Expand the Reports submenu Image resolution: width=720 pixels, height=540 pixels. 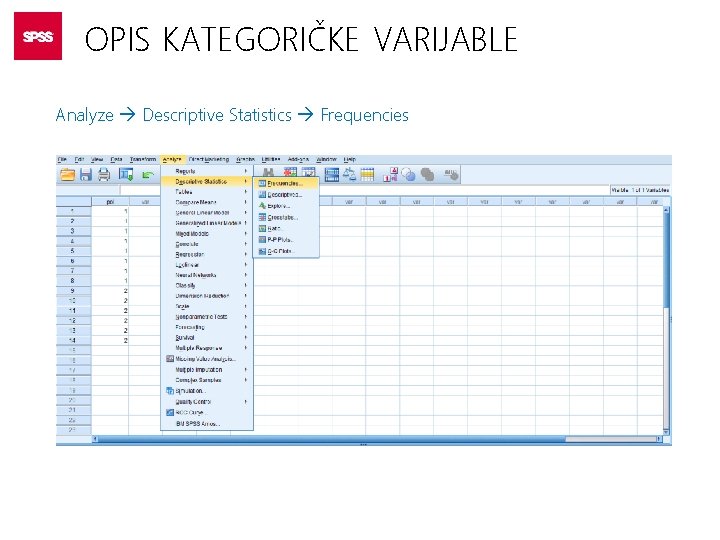[207, 171]
